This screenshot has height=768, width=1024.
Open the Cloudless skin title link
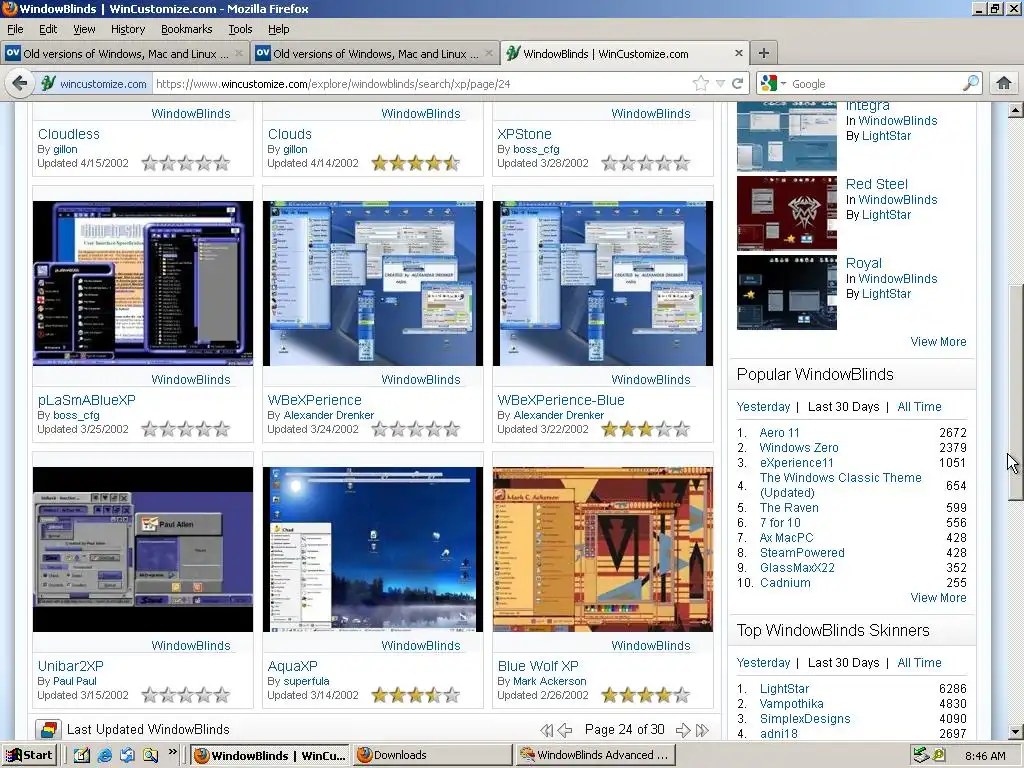[69, 134]
